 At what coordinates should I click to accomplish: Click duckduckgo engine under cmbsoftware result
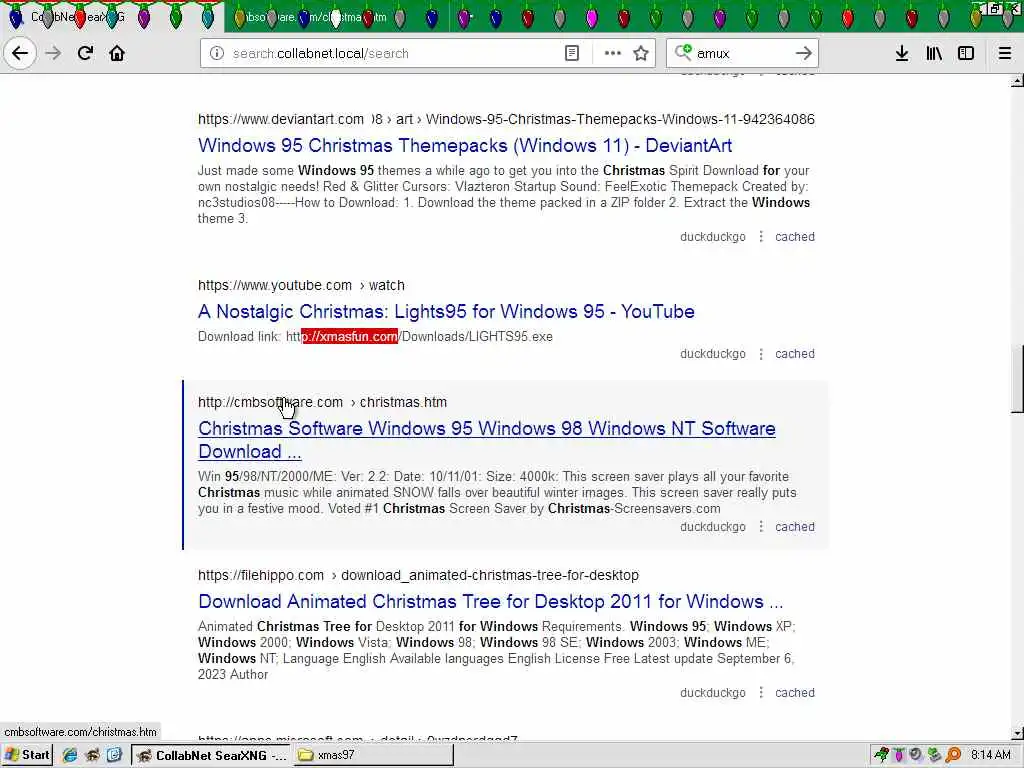pos(712,526)
